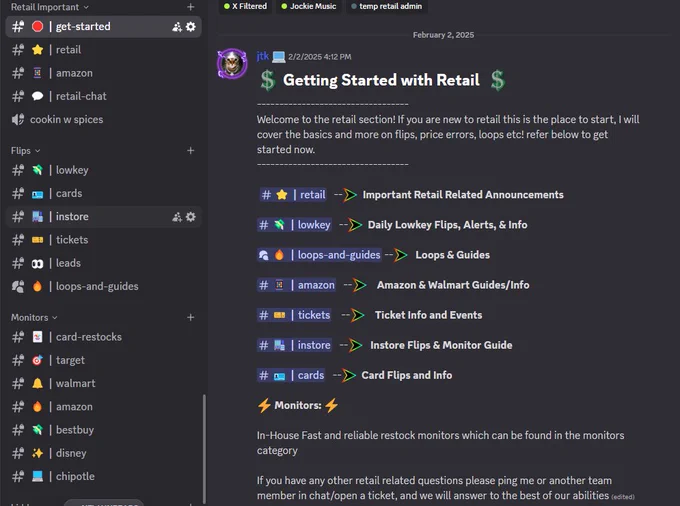Screen dimensions: 680x506
Task: Add channel to Retail Important category
Action: (190, 7)
